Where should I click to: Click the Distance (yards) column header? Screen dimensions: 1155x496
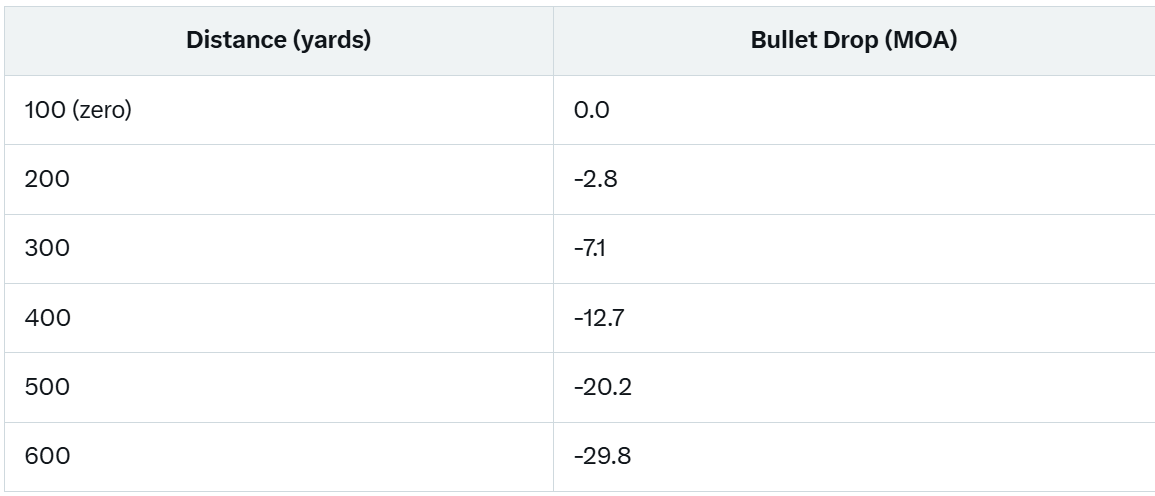[278, 41]
